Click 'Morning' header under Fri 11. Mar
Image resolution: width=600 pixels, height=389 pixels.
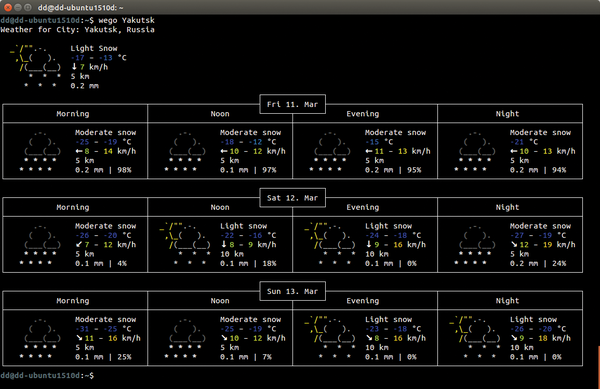coord(73,114)
